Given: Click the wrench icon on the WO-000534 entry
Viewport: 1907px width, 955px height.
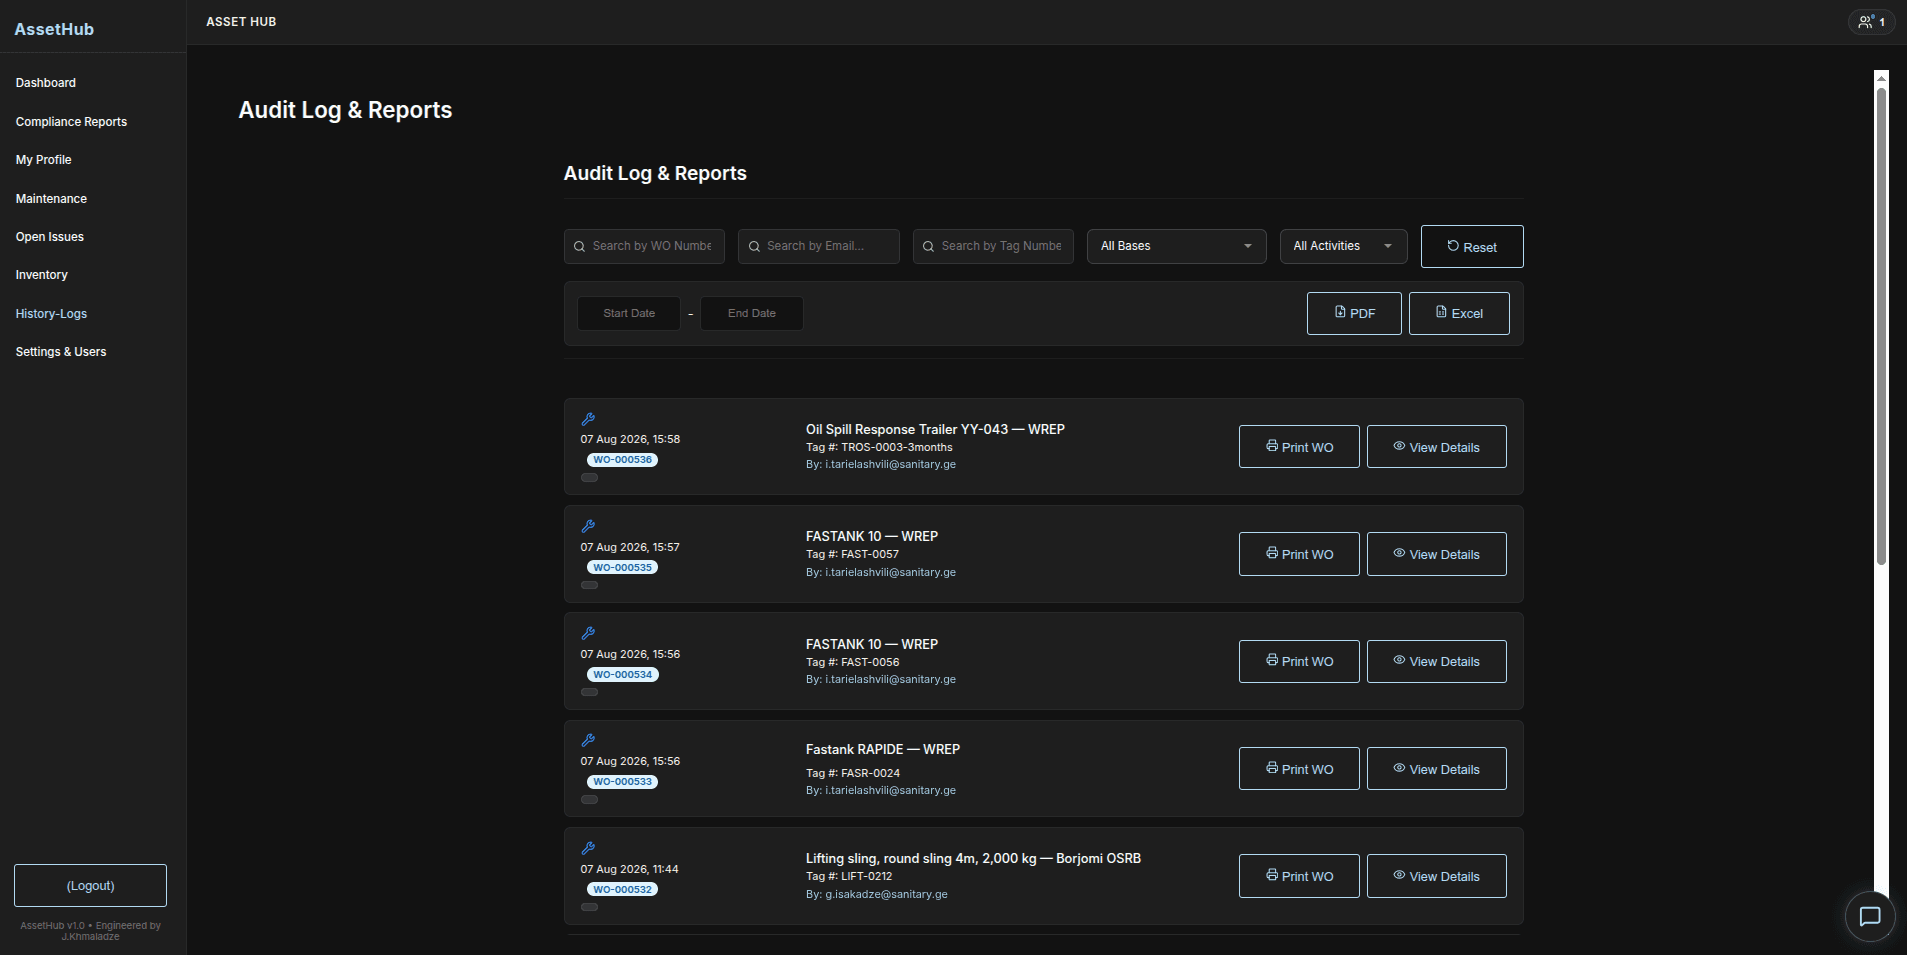Looking at the screenshot, I should pos(588,633).
